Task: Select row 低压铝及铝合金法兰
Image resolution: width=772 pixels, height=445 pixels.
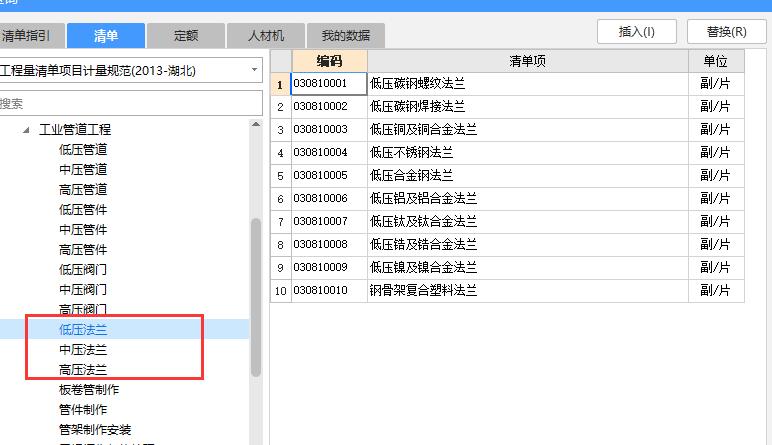Action: 528,199
